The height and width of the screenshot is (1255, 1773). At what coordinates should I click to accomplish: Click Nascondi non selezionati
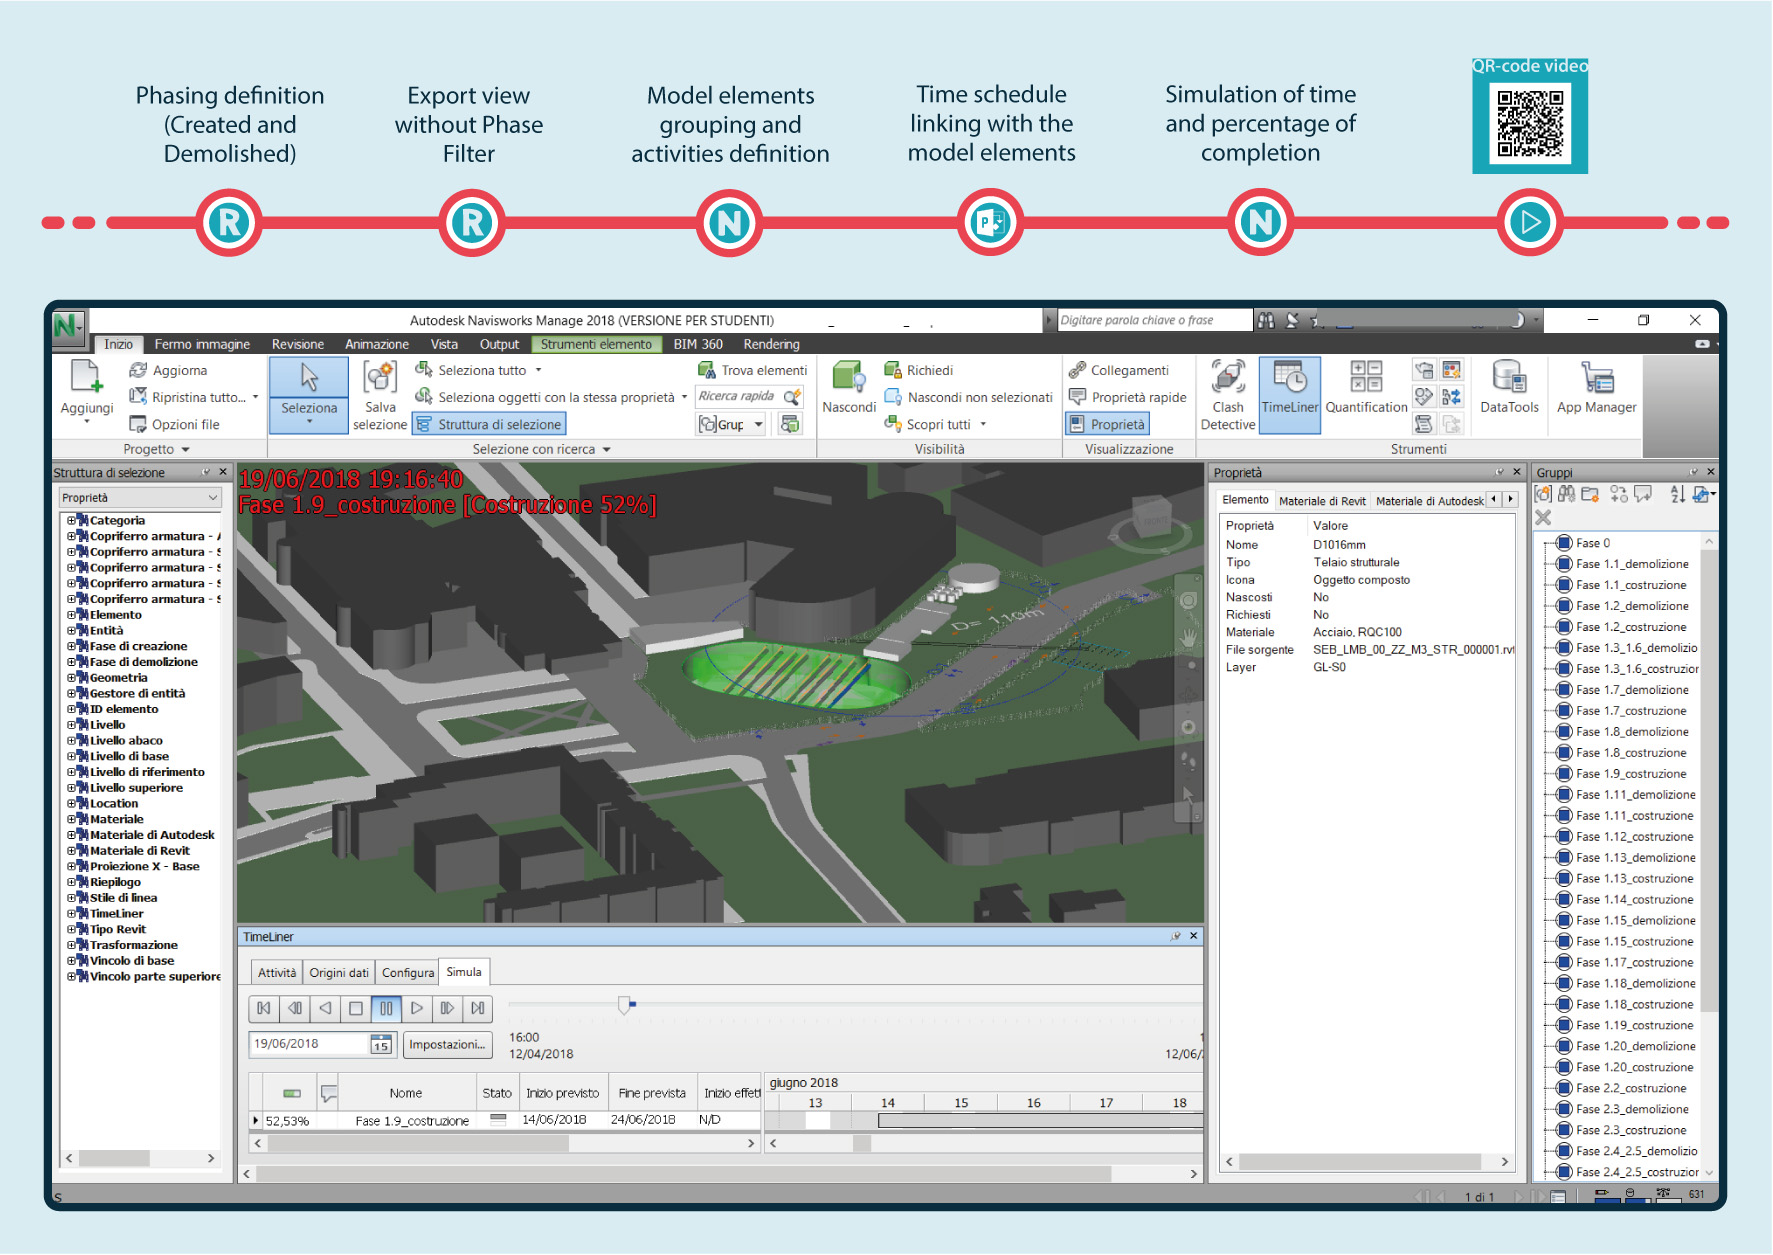pyautogui.click(x=968, y=397)
